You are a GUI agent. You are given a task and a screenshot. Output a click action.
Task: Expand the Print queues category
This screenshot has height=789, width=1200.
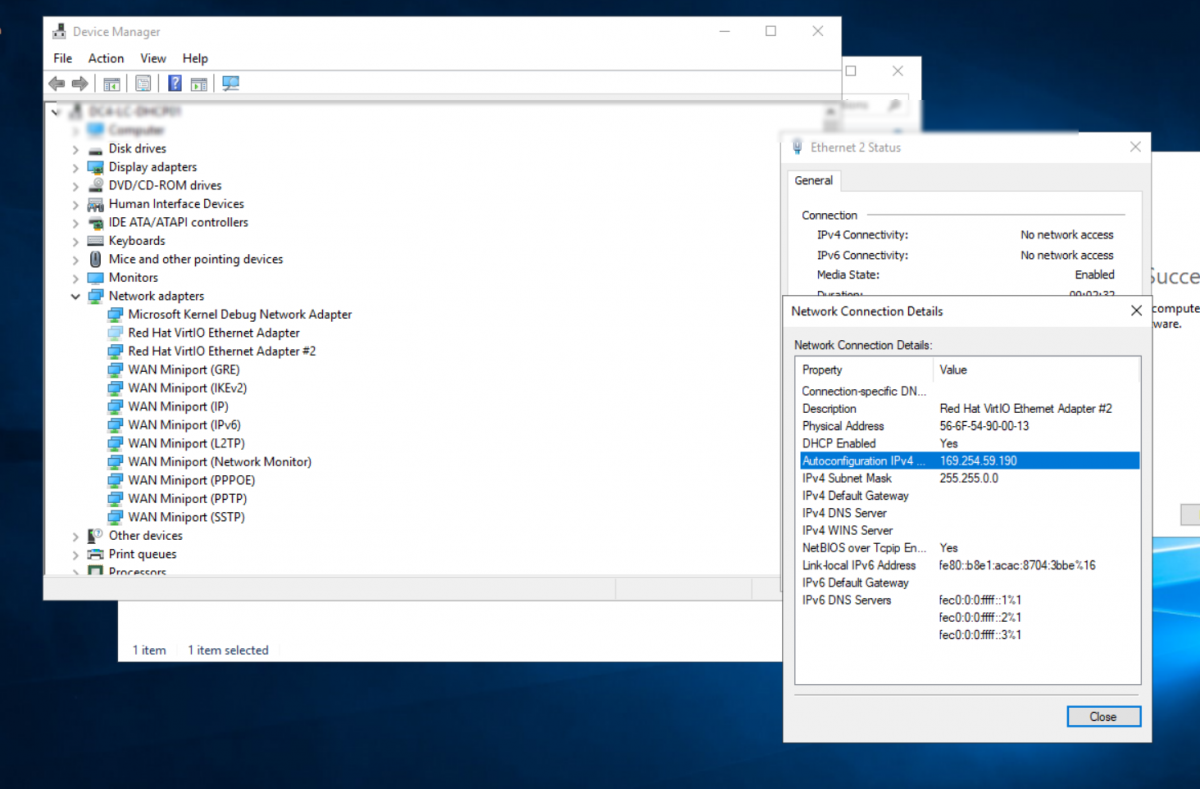click(75, 554)
